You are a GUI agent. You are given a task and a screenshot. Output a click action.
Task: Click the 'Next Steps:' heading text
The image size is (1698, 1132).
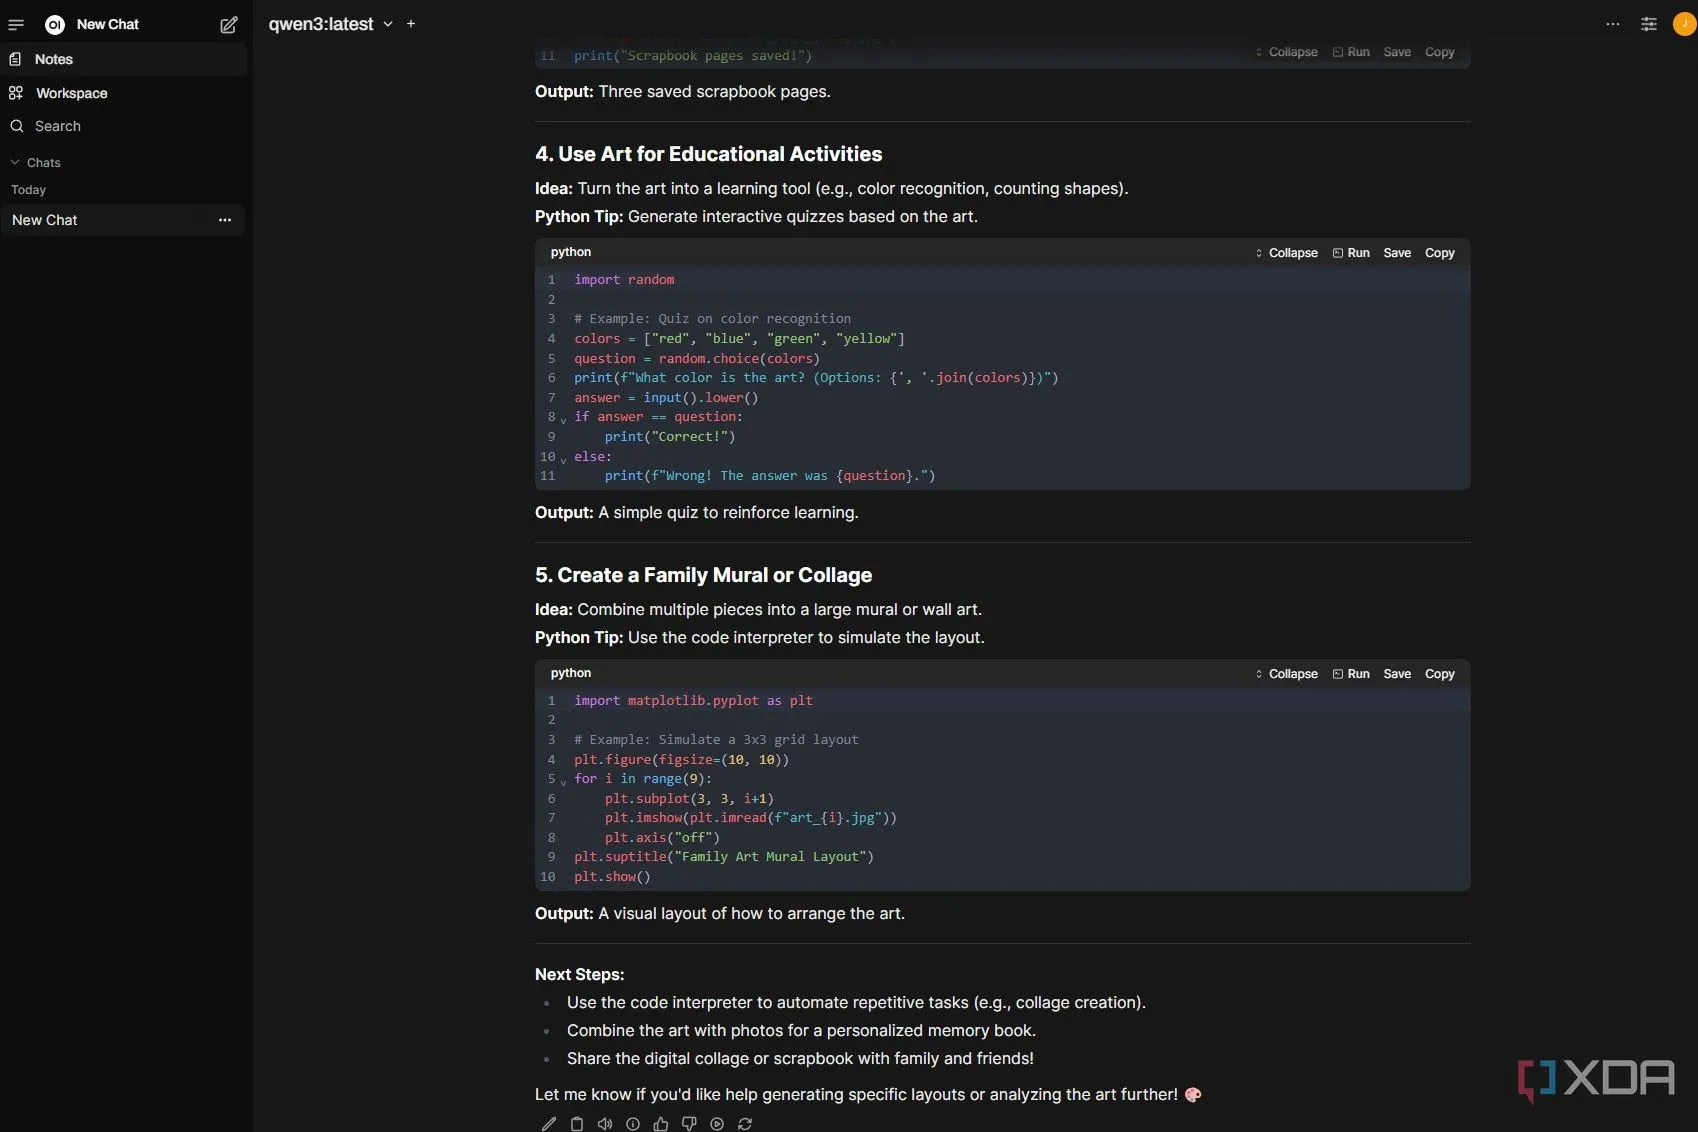point(579,974)
